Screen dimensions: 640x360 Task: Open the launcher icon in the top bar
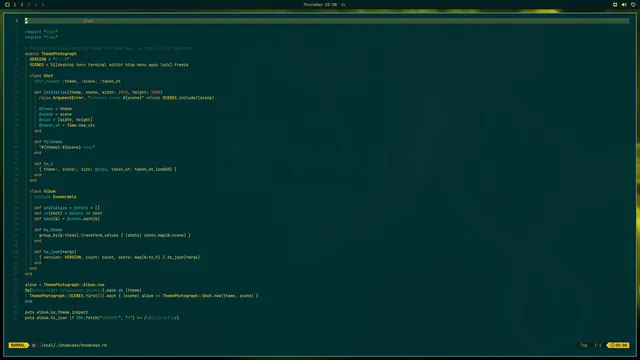pyautogui.click(x=7, y=4)
